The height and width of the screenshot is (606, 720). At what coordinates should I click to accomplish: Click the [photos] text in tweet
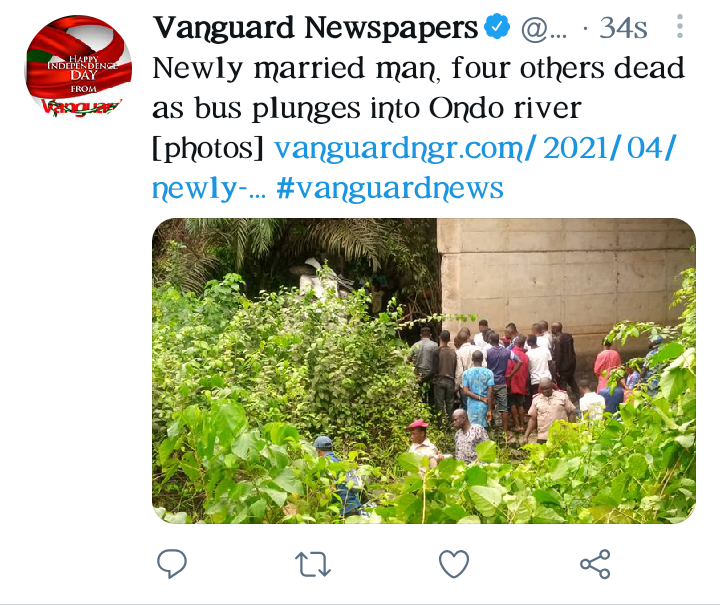coord(208,149)
